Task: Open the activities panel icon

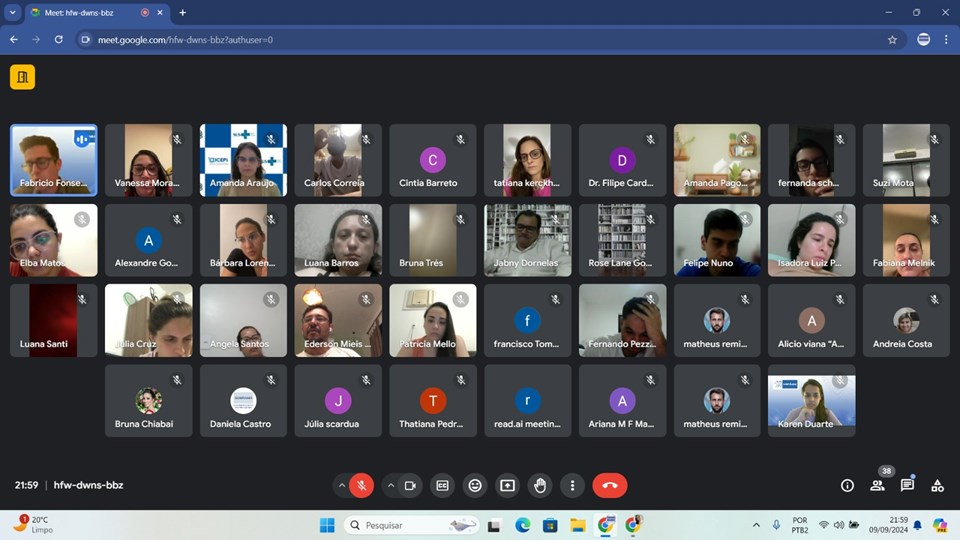Action: (x=937, y=485)
